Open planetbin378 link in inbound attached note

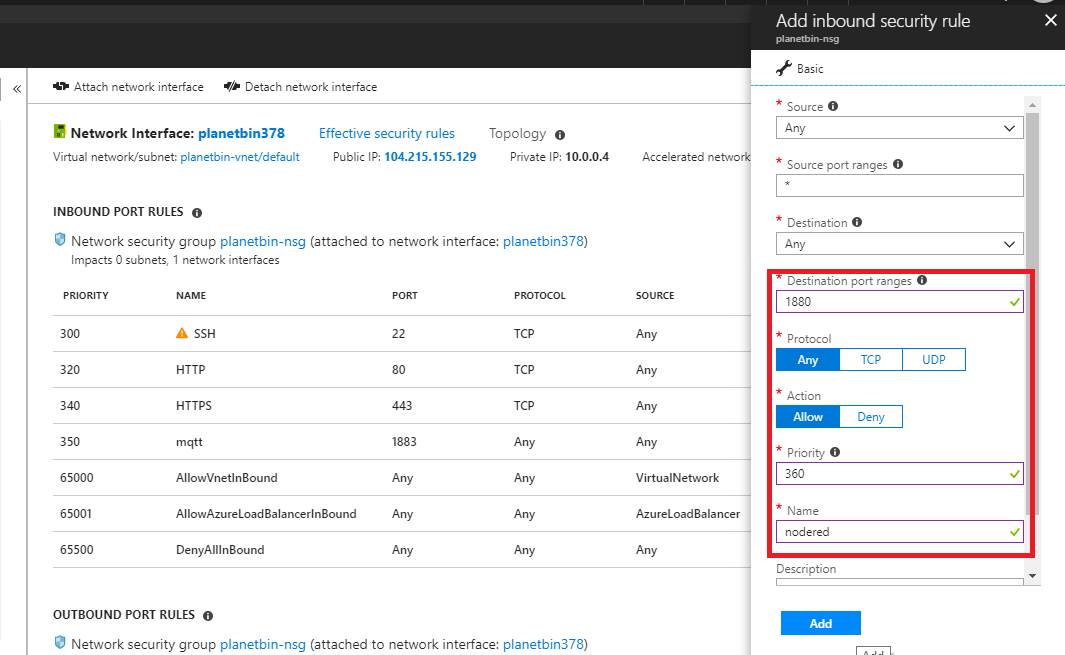pos(543,241)
